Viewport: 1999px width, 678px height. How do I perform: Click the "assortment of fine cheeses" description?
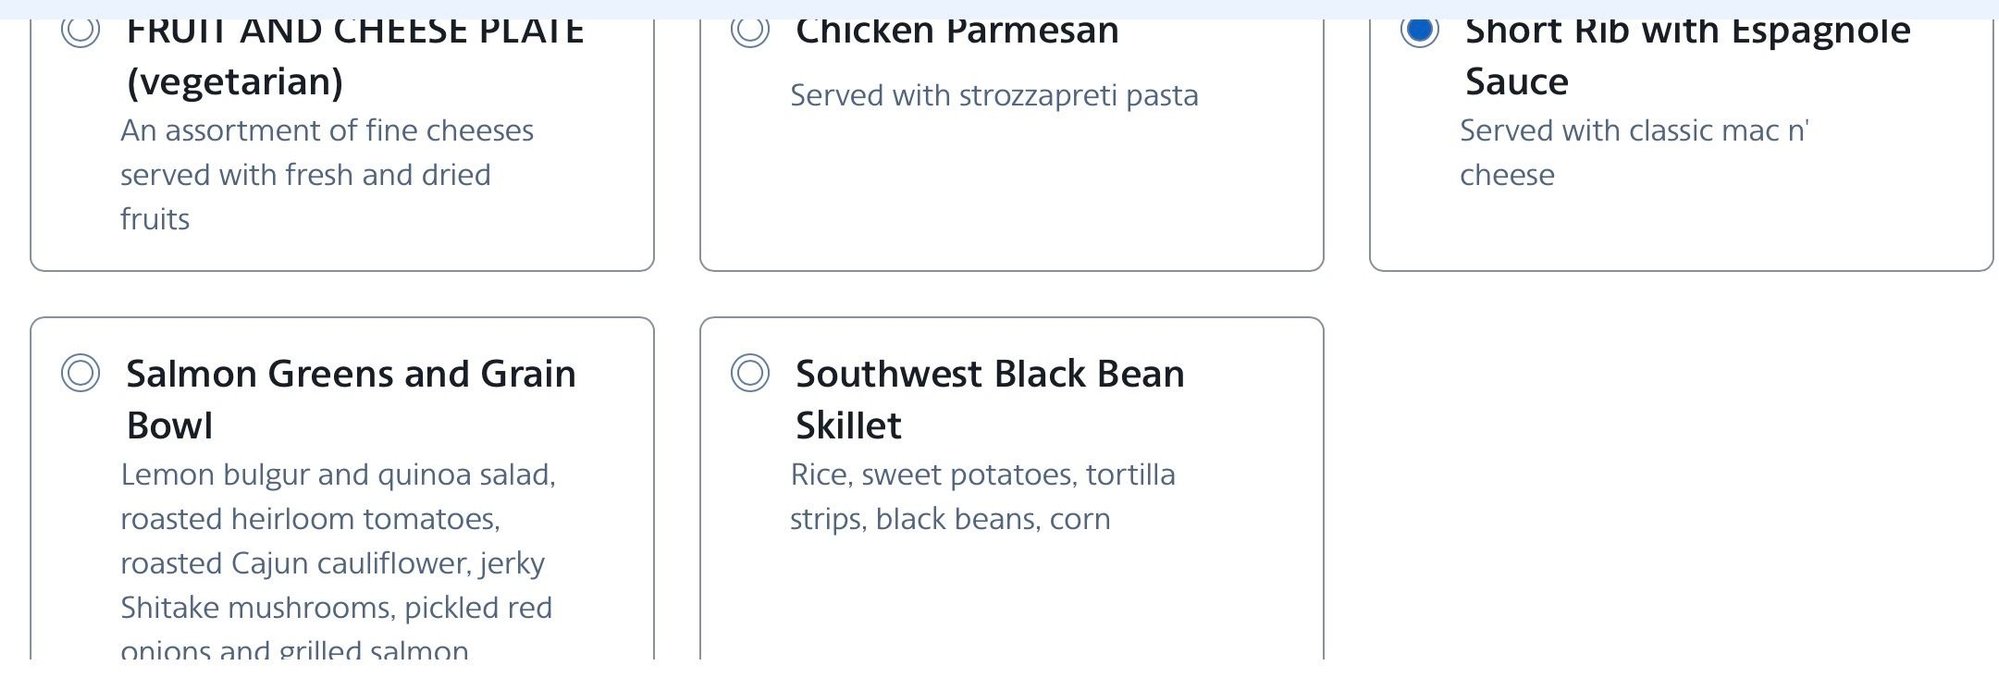(x=327, y=131)
